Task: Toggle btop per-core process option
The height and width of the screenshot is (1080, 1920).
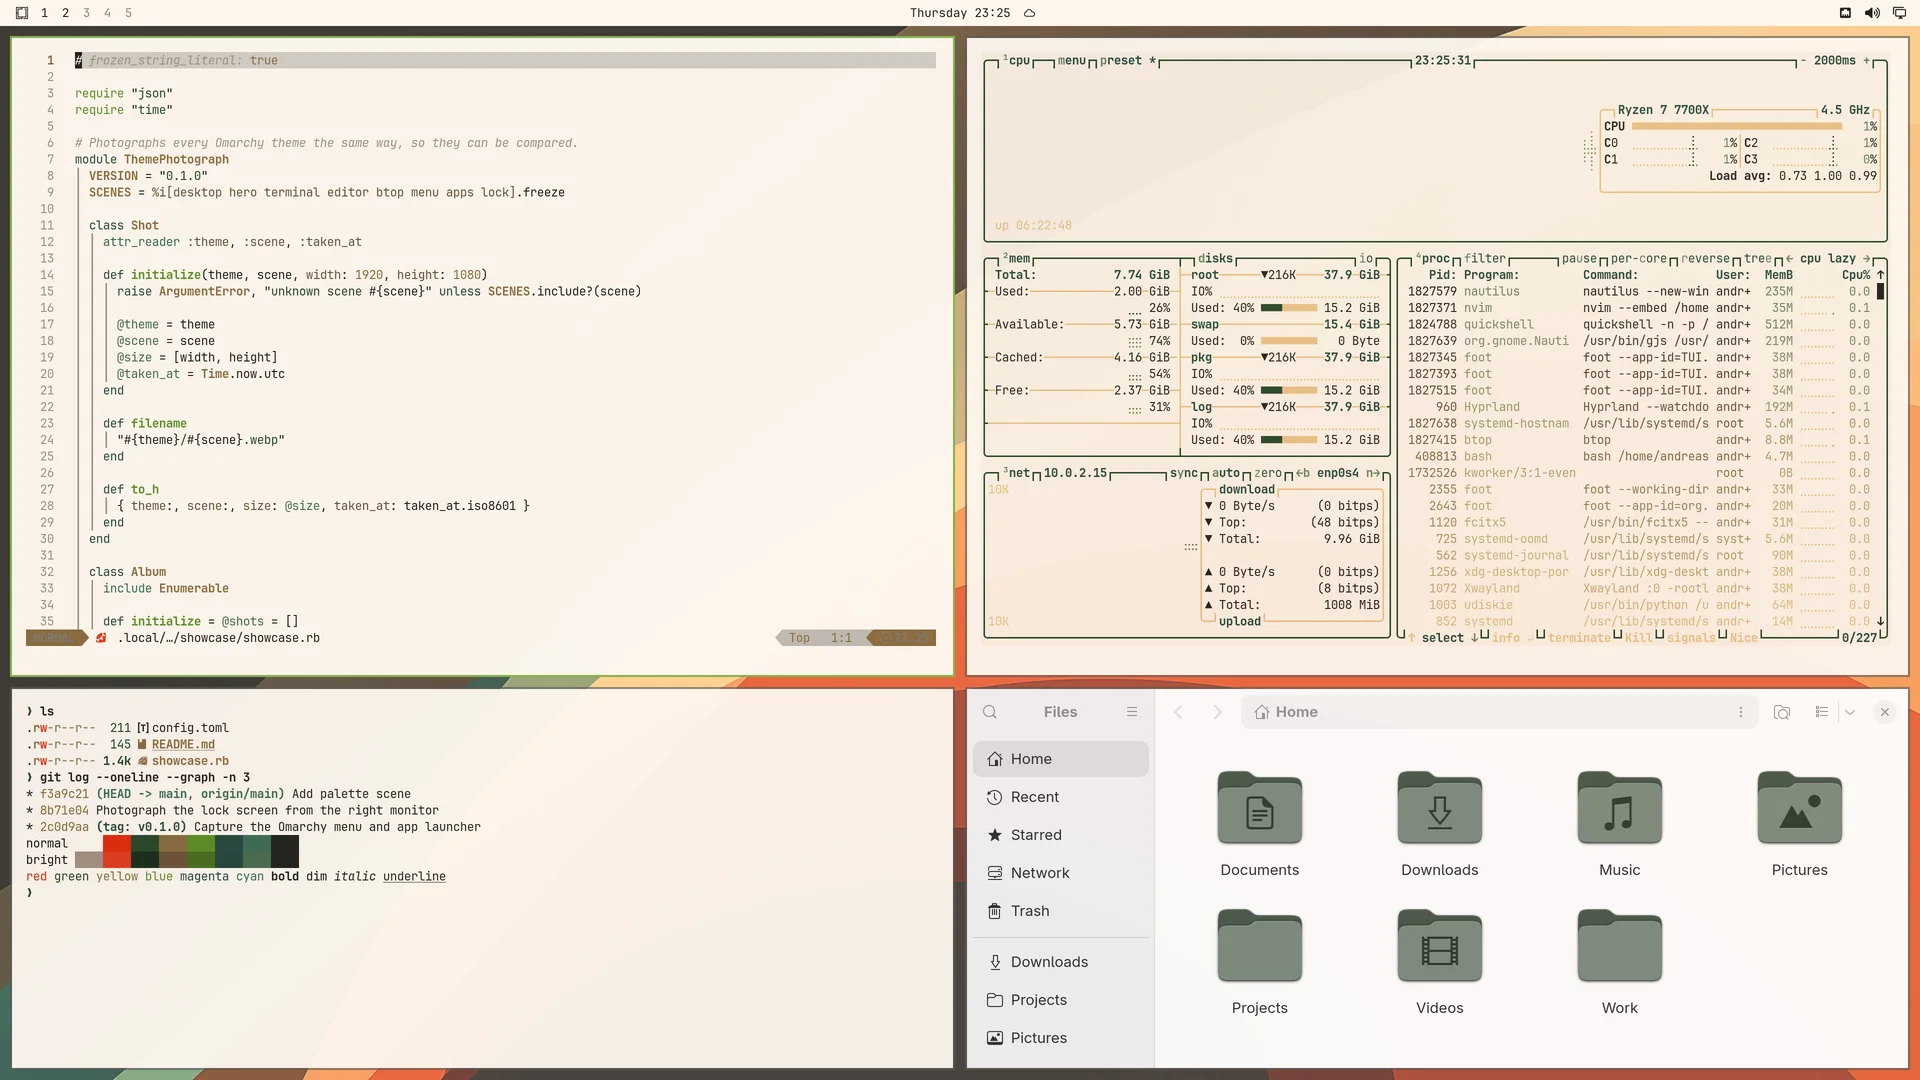Action: tap(1638, 259)
